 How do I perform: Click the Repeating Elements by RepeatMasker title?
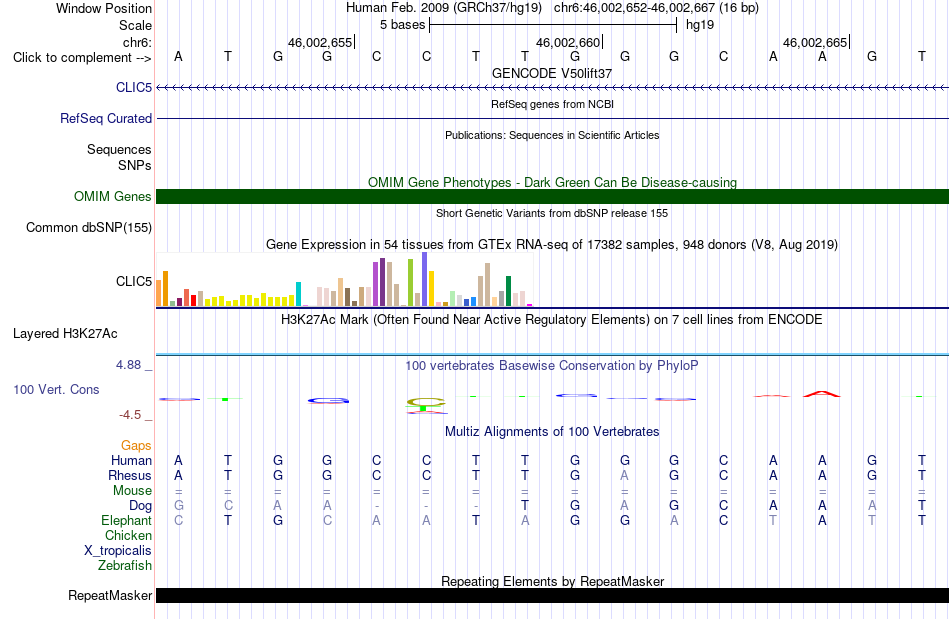click(552, 581)
